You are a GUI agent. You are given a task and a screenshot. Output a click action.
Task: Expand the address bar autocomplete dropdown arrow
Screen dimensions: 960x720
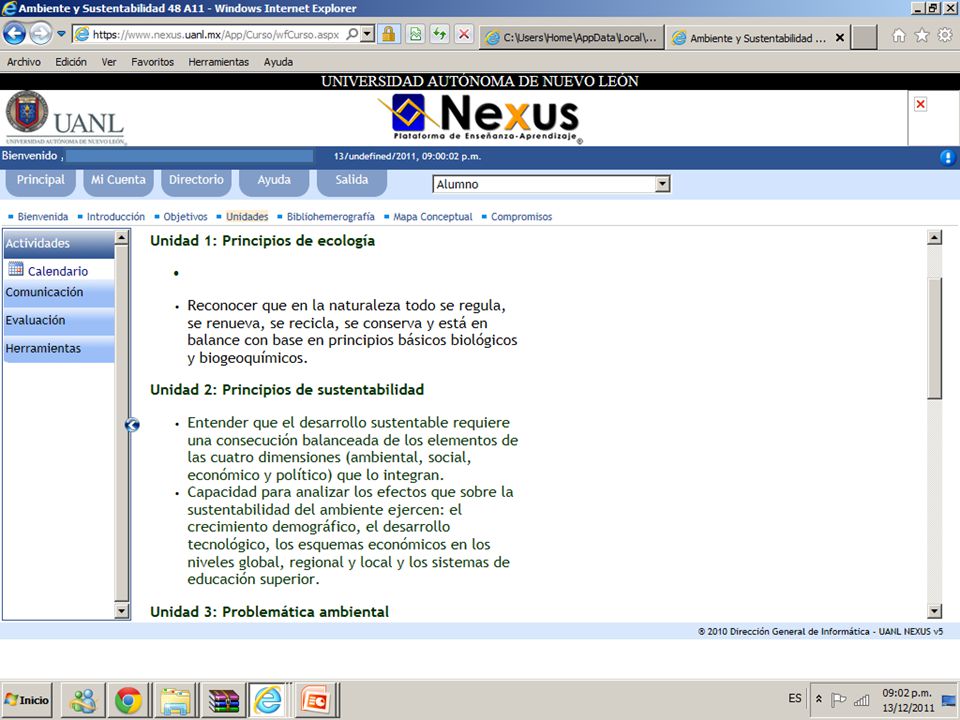(367, 34)
